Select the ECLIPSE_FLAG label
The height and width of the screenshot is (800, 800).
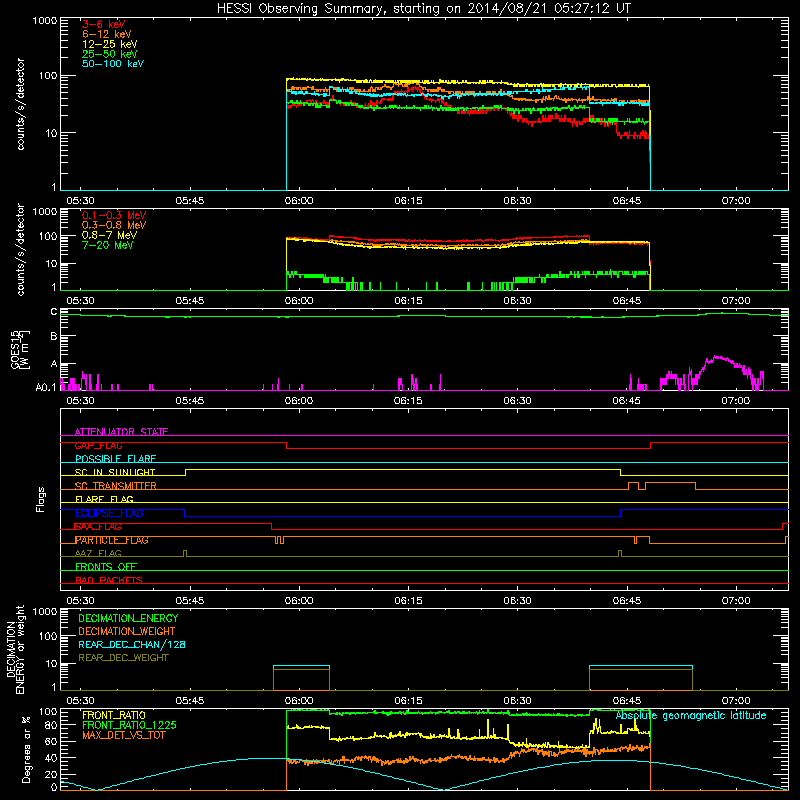click(x=109, y=513)
